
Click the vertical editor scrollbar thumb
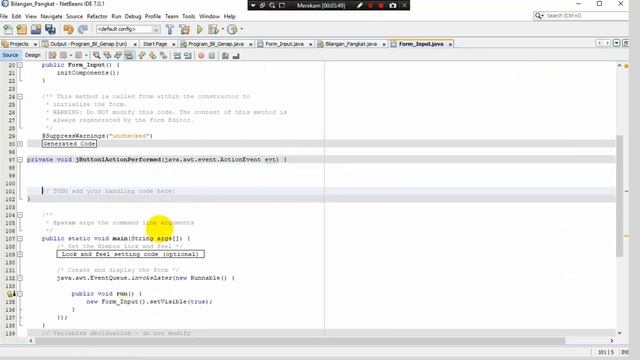tap(620, 196)
